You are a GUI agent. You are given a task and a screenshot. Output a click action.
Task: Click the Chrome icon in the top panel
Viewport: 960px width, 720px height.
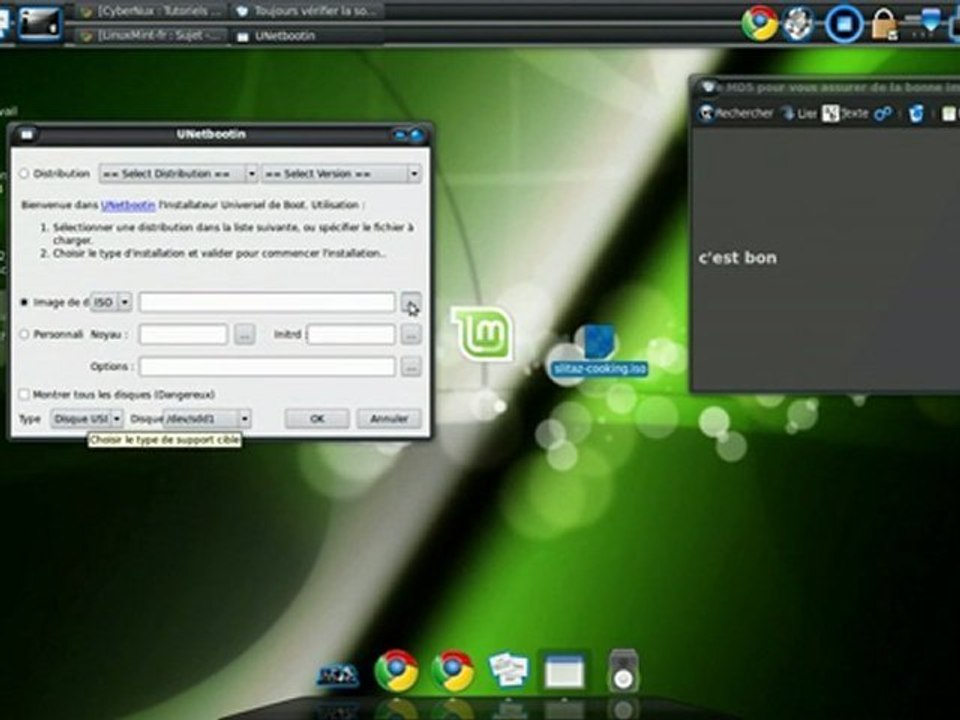pyautogui.click(x=759, y=23)
